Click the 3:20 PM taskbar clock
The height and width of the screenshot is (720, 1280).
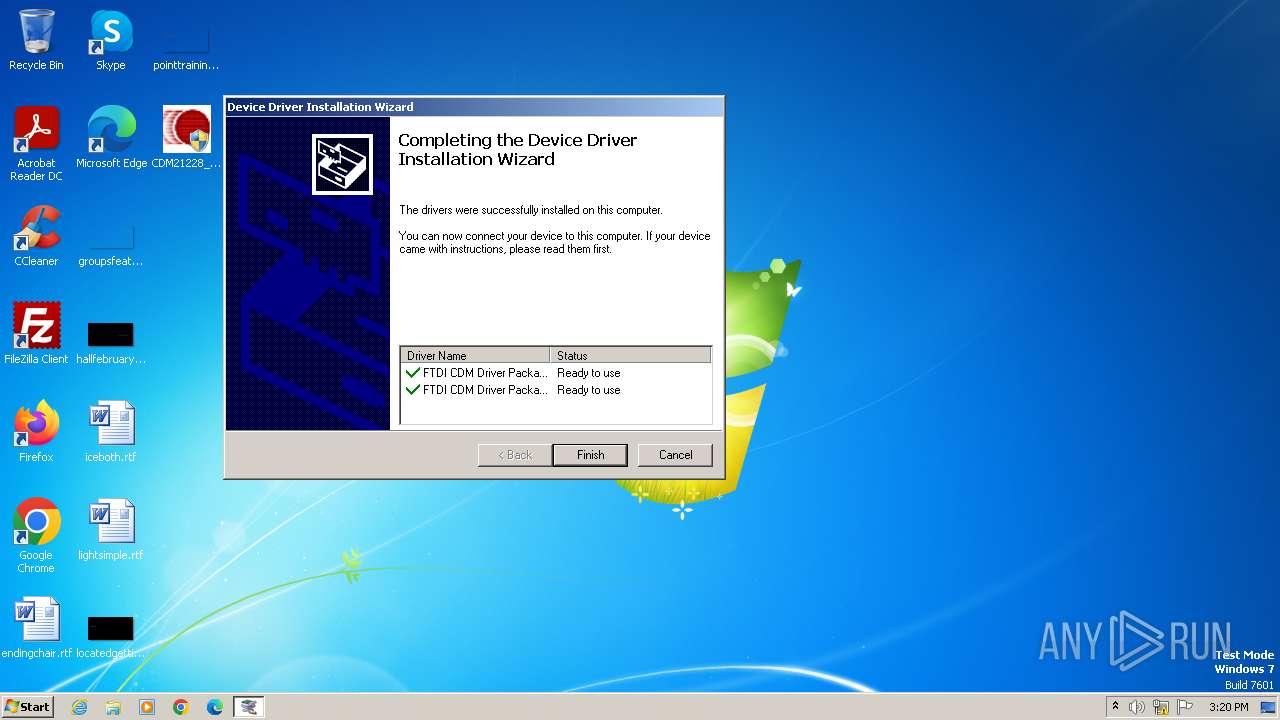coord(1228,707)
